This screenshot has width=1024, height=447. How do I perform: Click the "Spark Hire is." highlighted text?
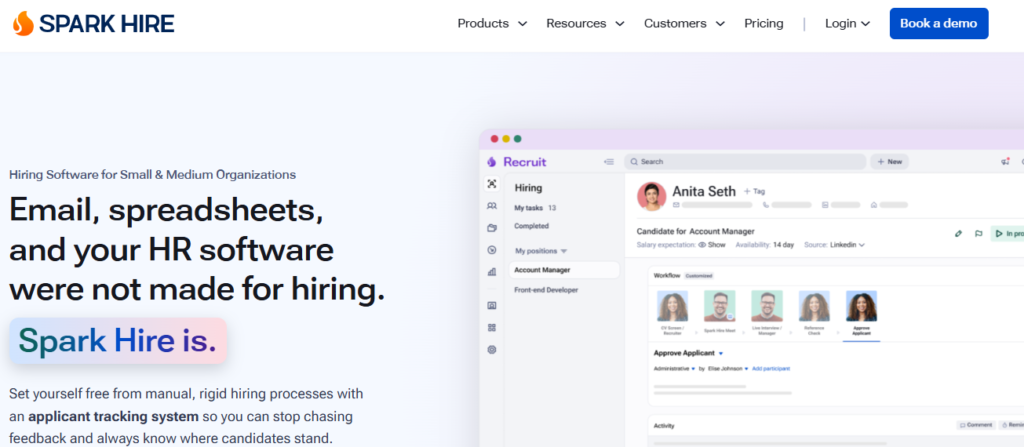118,340
